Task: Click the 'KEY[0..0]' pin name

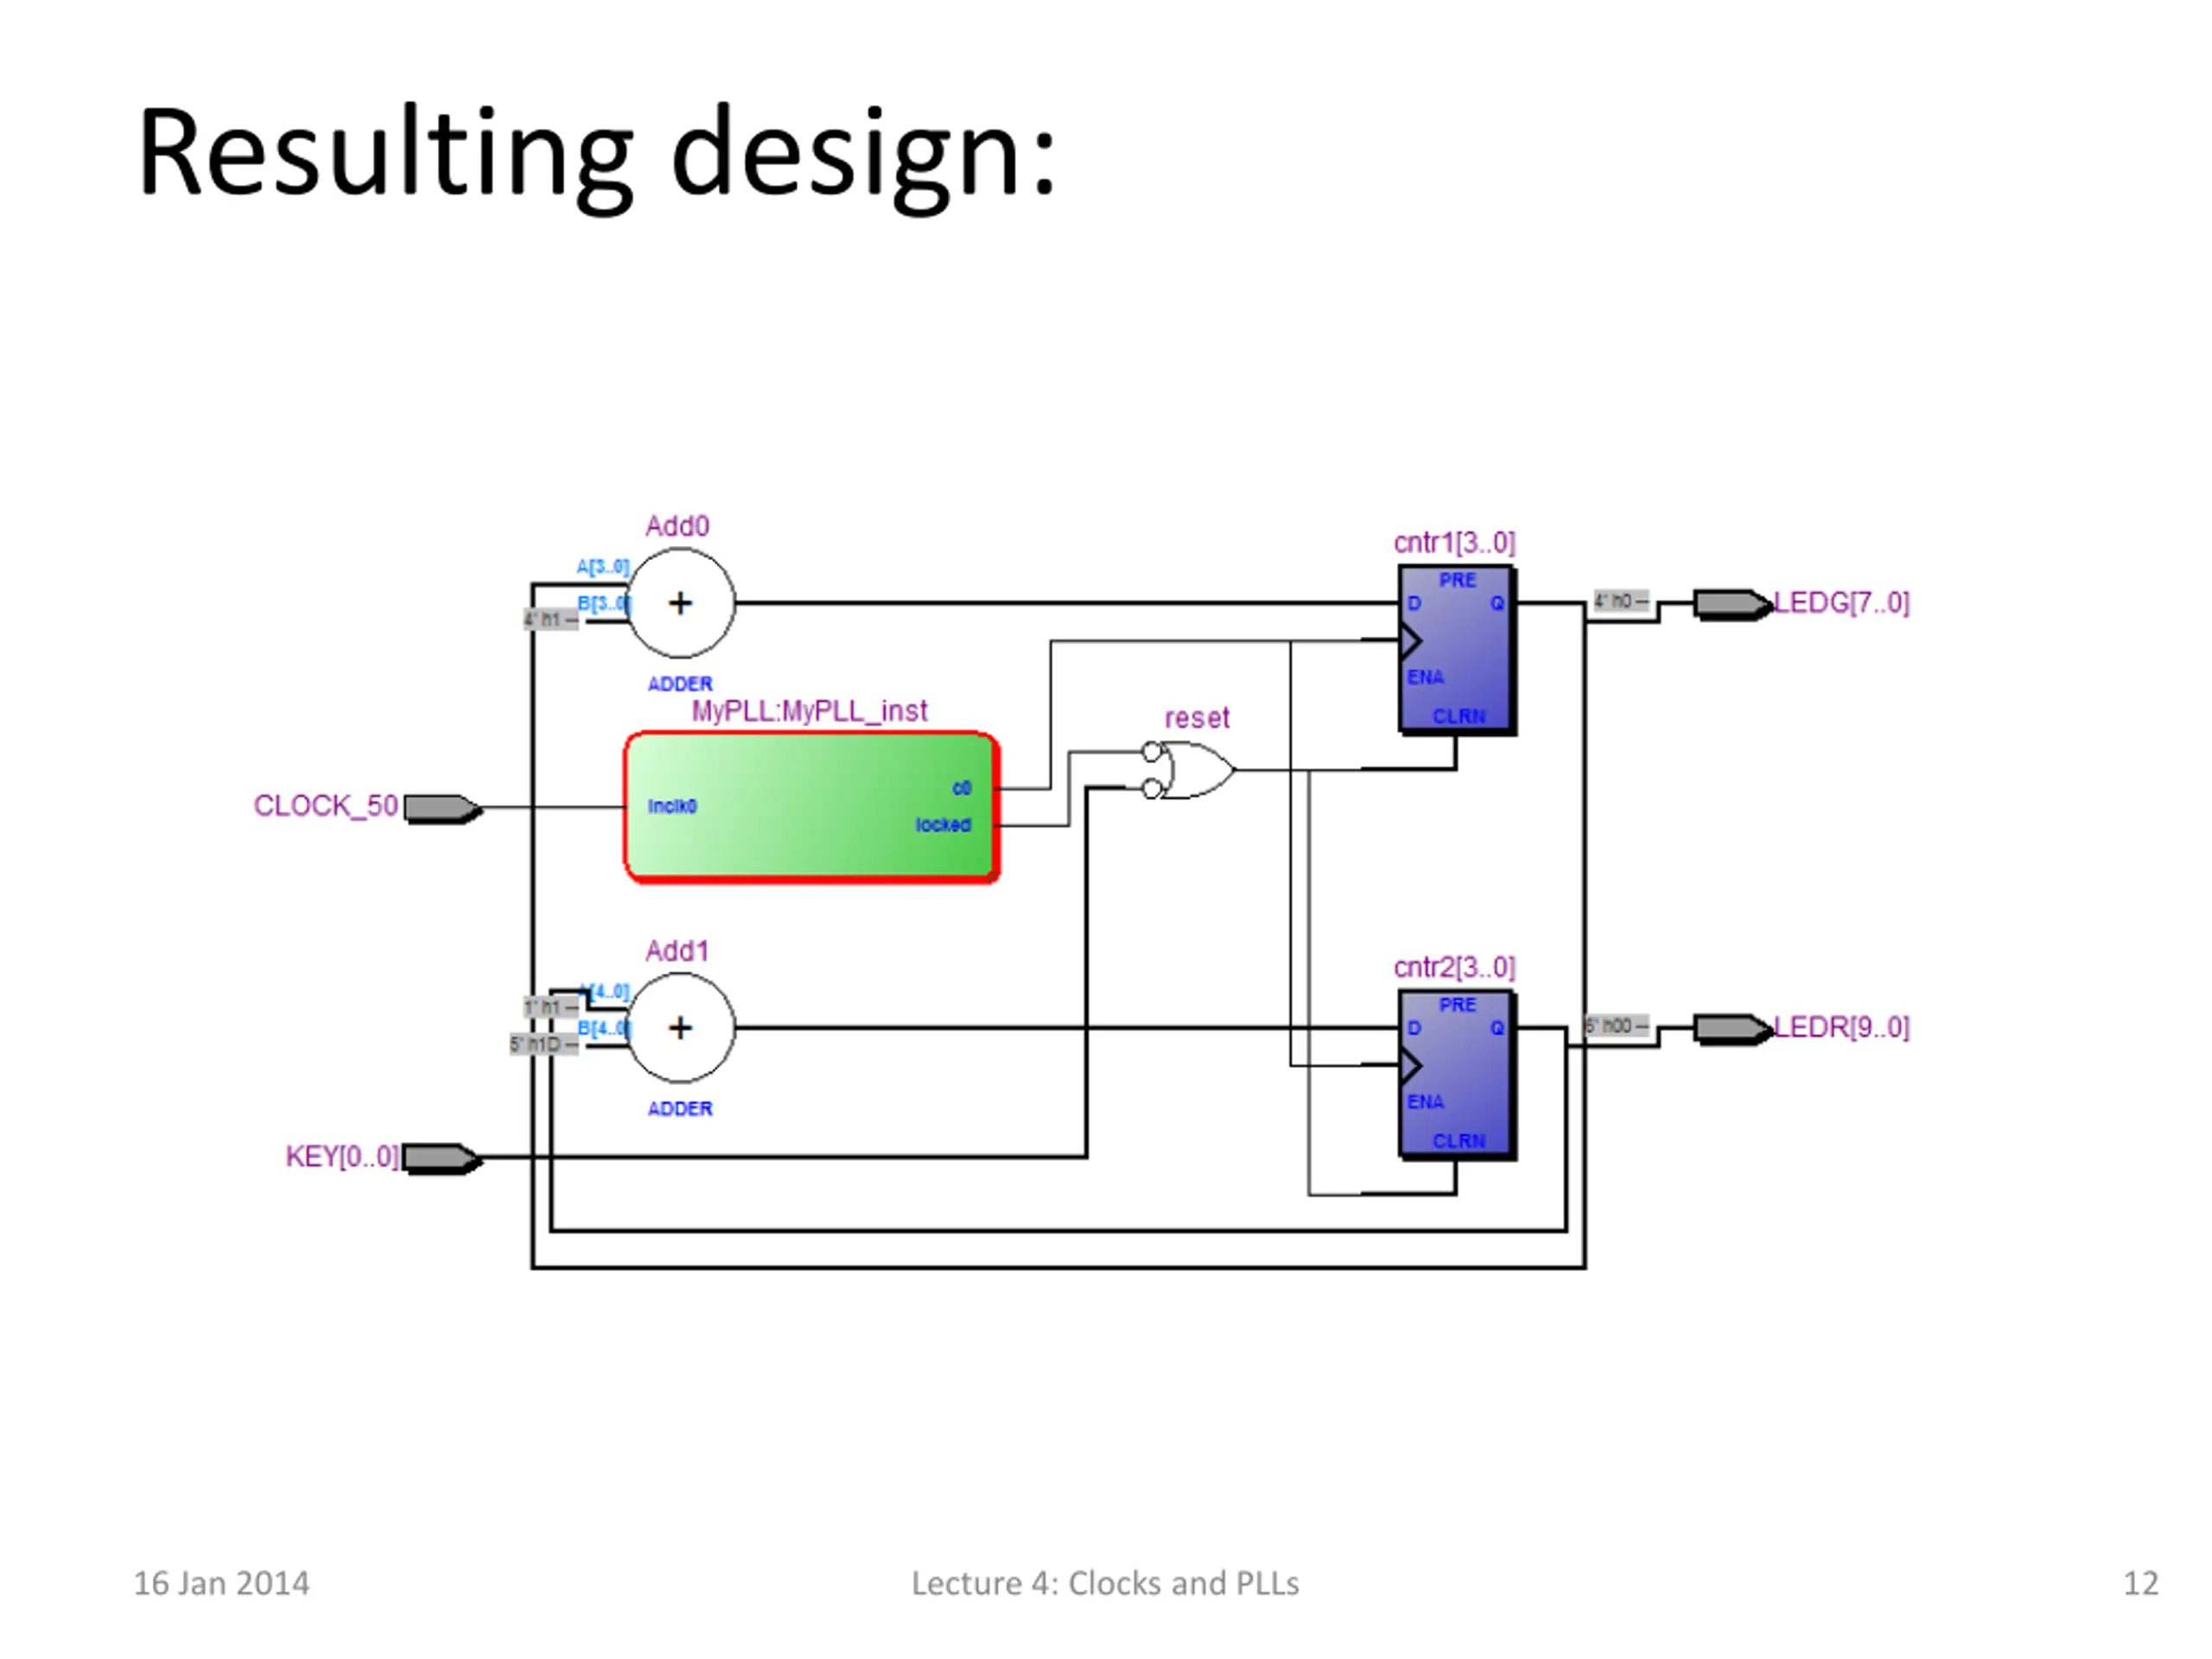Action: (x=342, y=1157)
